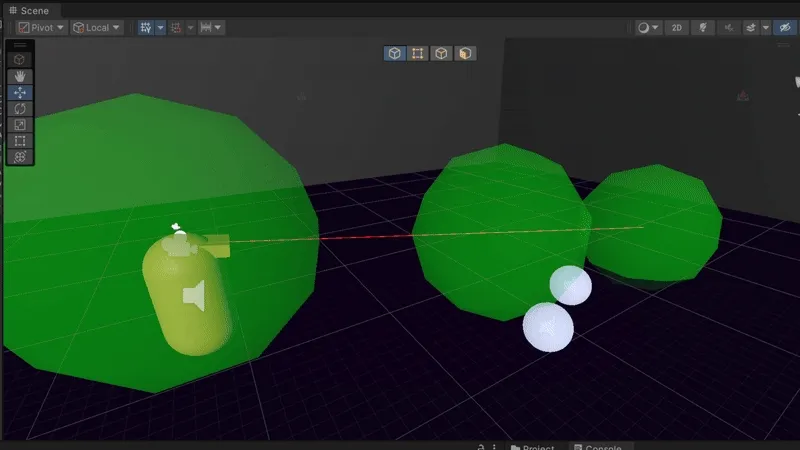Switch to the Console tab
800x450 pixels.
(x=598, y=447)
